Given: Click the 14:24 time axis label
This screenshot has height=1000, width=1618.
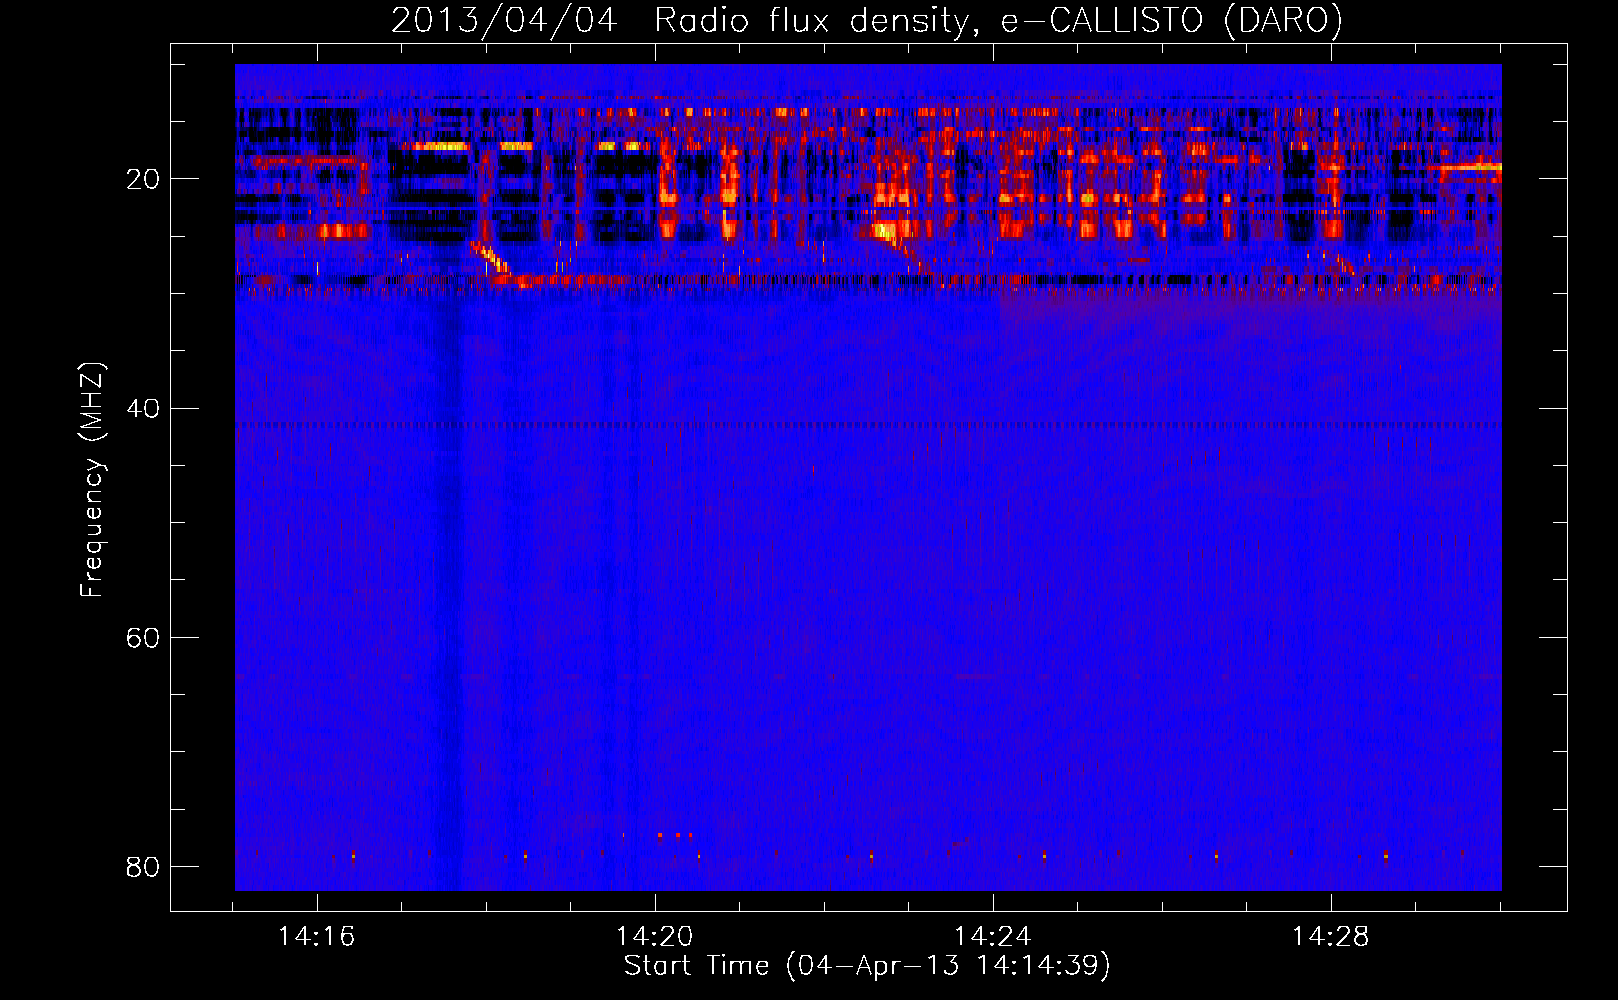Looking at the screenshot, I should pos(992,937).
